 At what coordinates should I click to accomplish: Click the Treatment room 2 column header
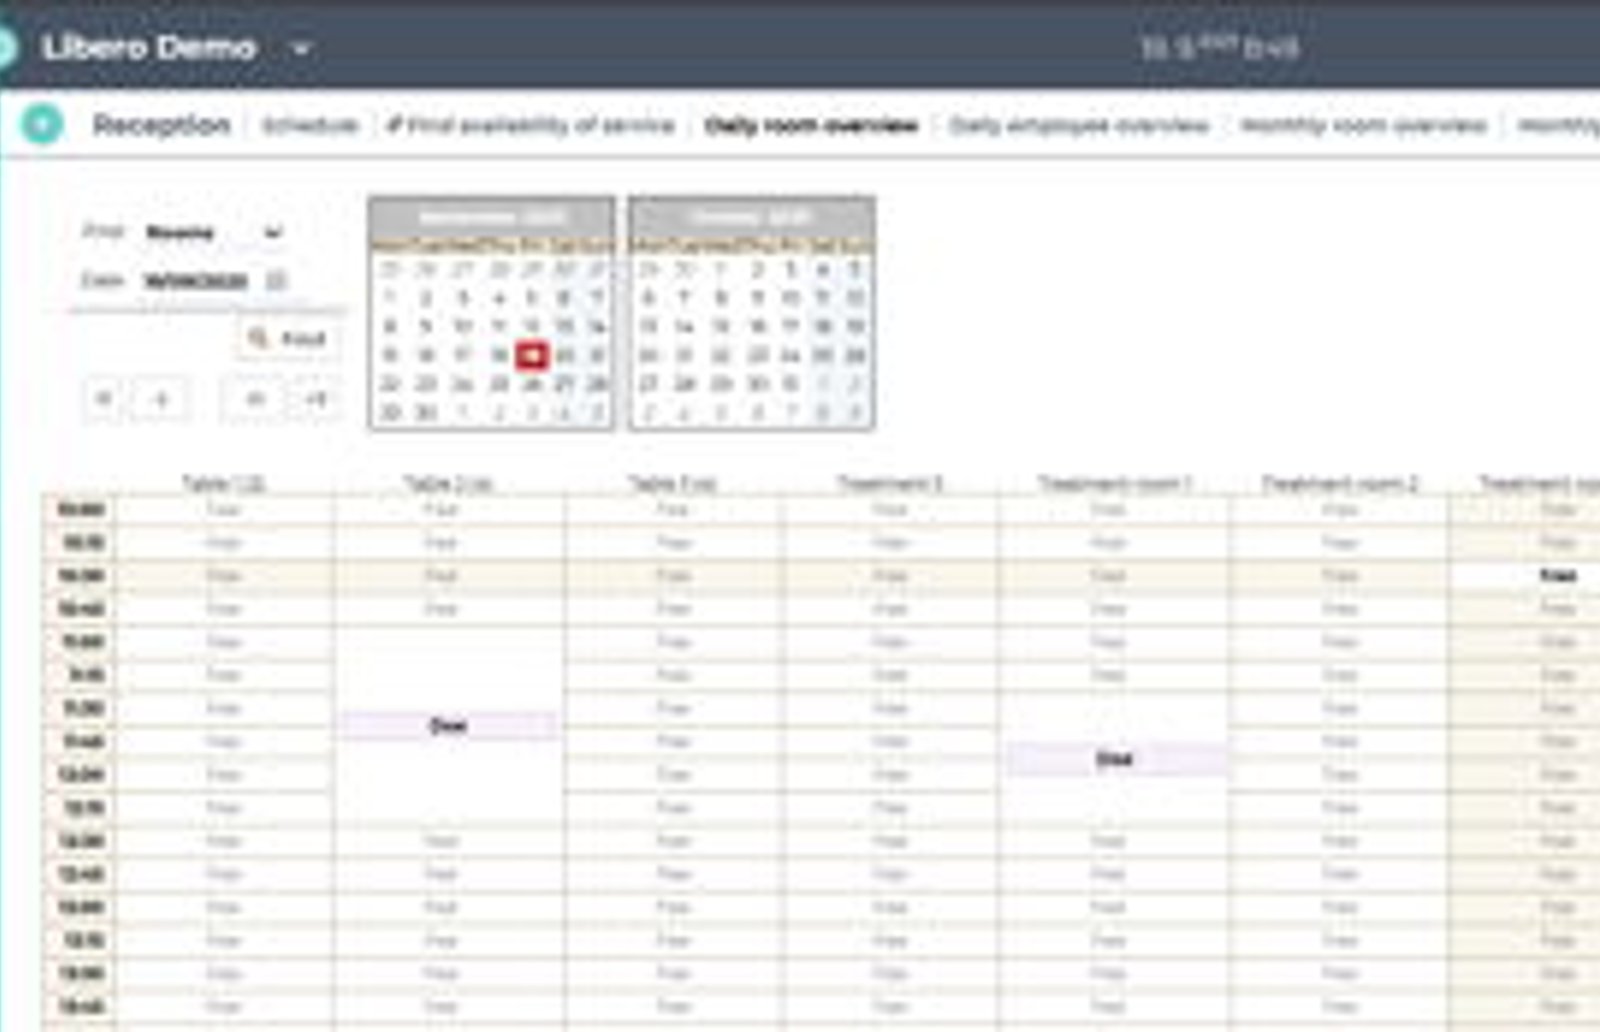(x=1340, y=483)
